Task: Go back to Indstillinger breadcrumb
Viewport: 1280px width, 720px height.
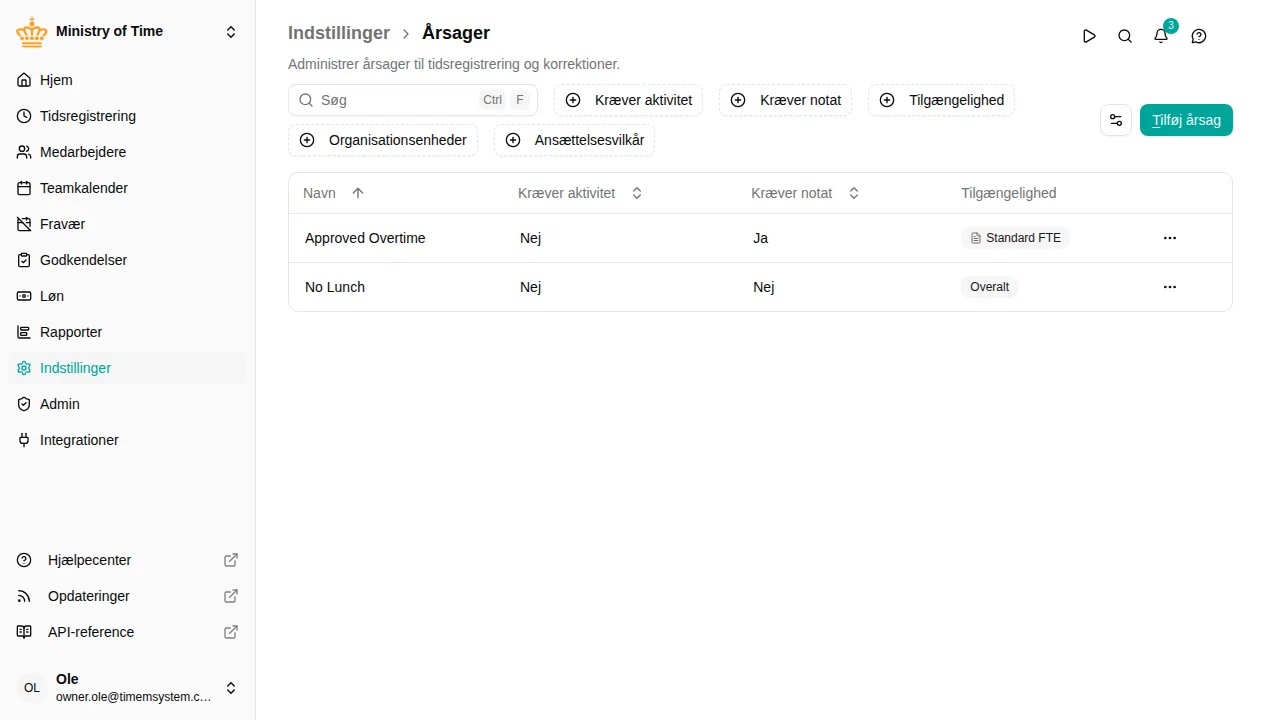Action: click(x=339, y=33)
